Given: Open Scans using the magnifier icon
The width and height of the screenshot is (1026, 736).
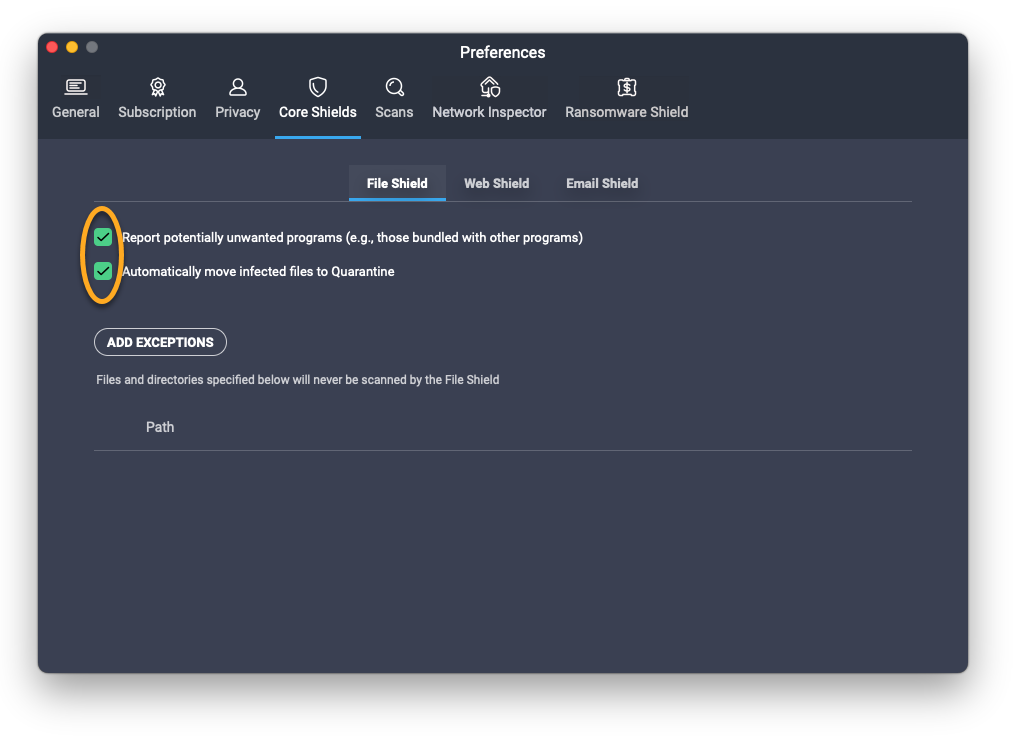Looking at the screenshot, I should [x=394, y=87].
